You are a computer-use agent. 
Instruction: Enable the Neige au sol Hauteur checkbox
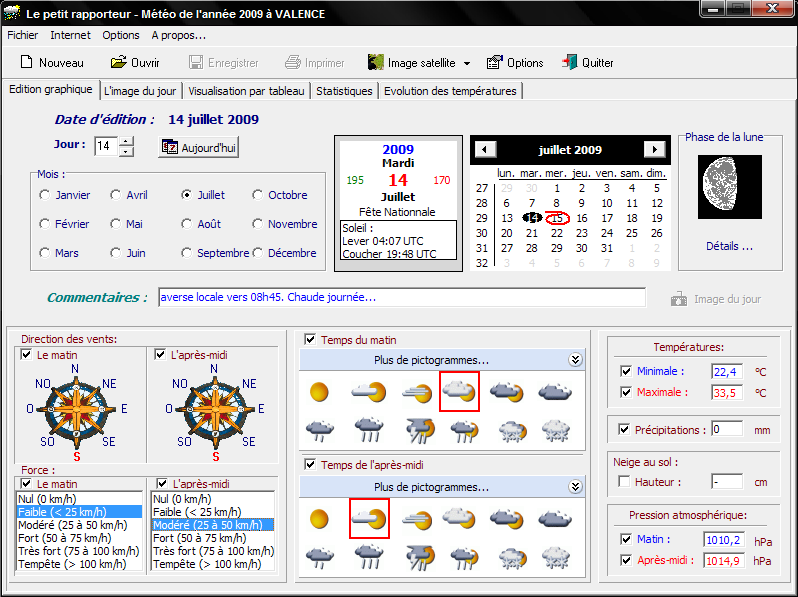(626, 482)
